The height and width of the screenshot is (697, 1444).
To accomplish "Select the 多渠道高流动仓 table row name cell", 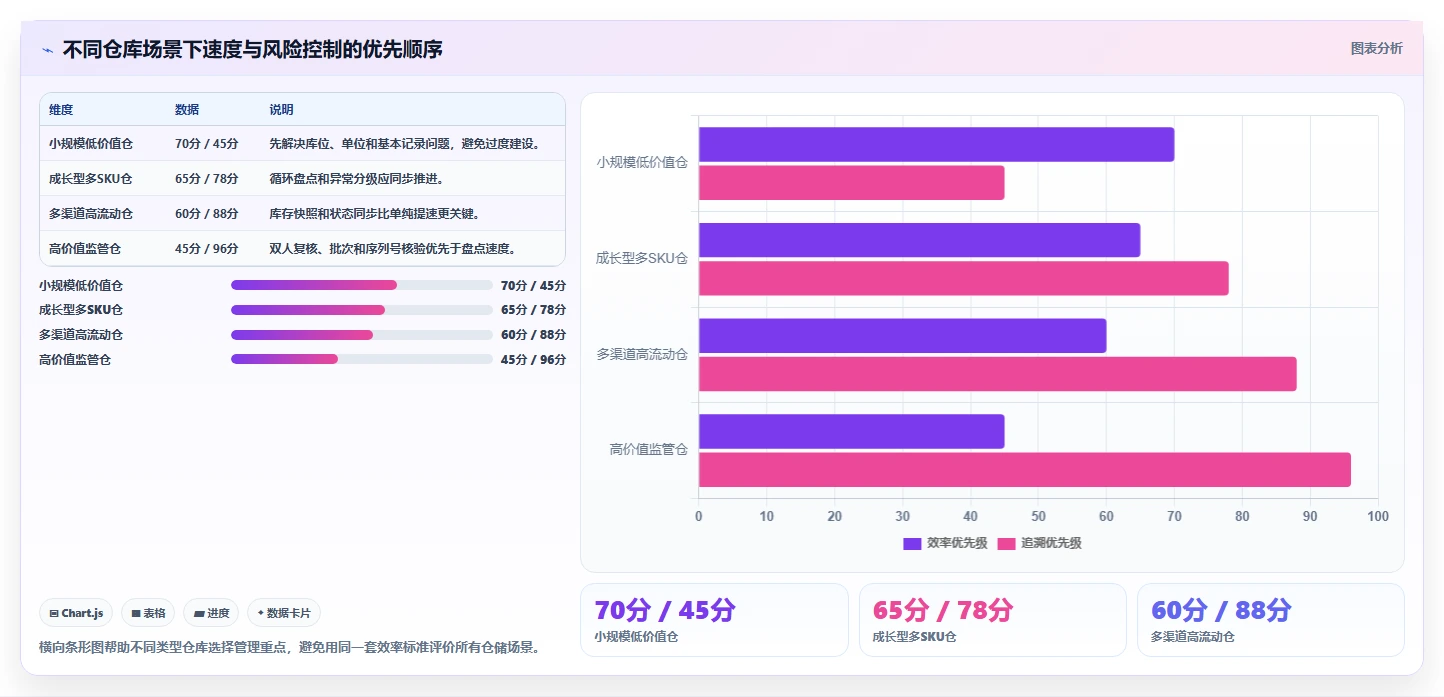I will click(x=91, y=213).
